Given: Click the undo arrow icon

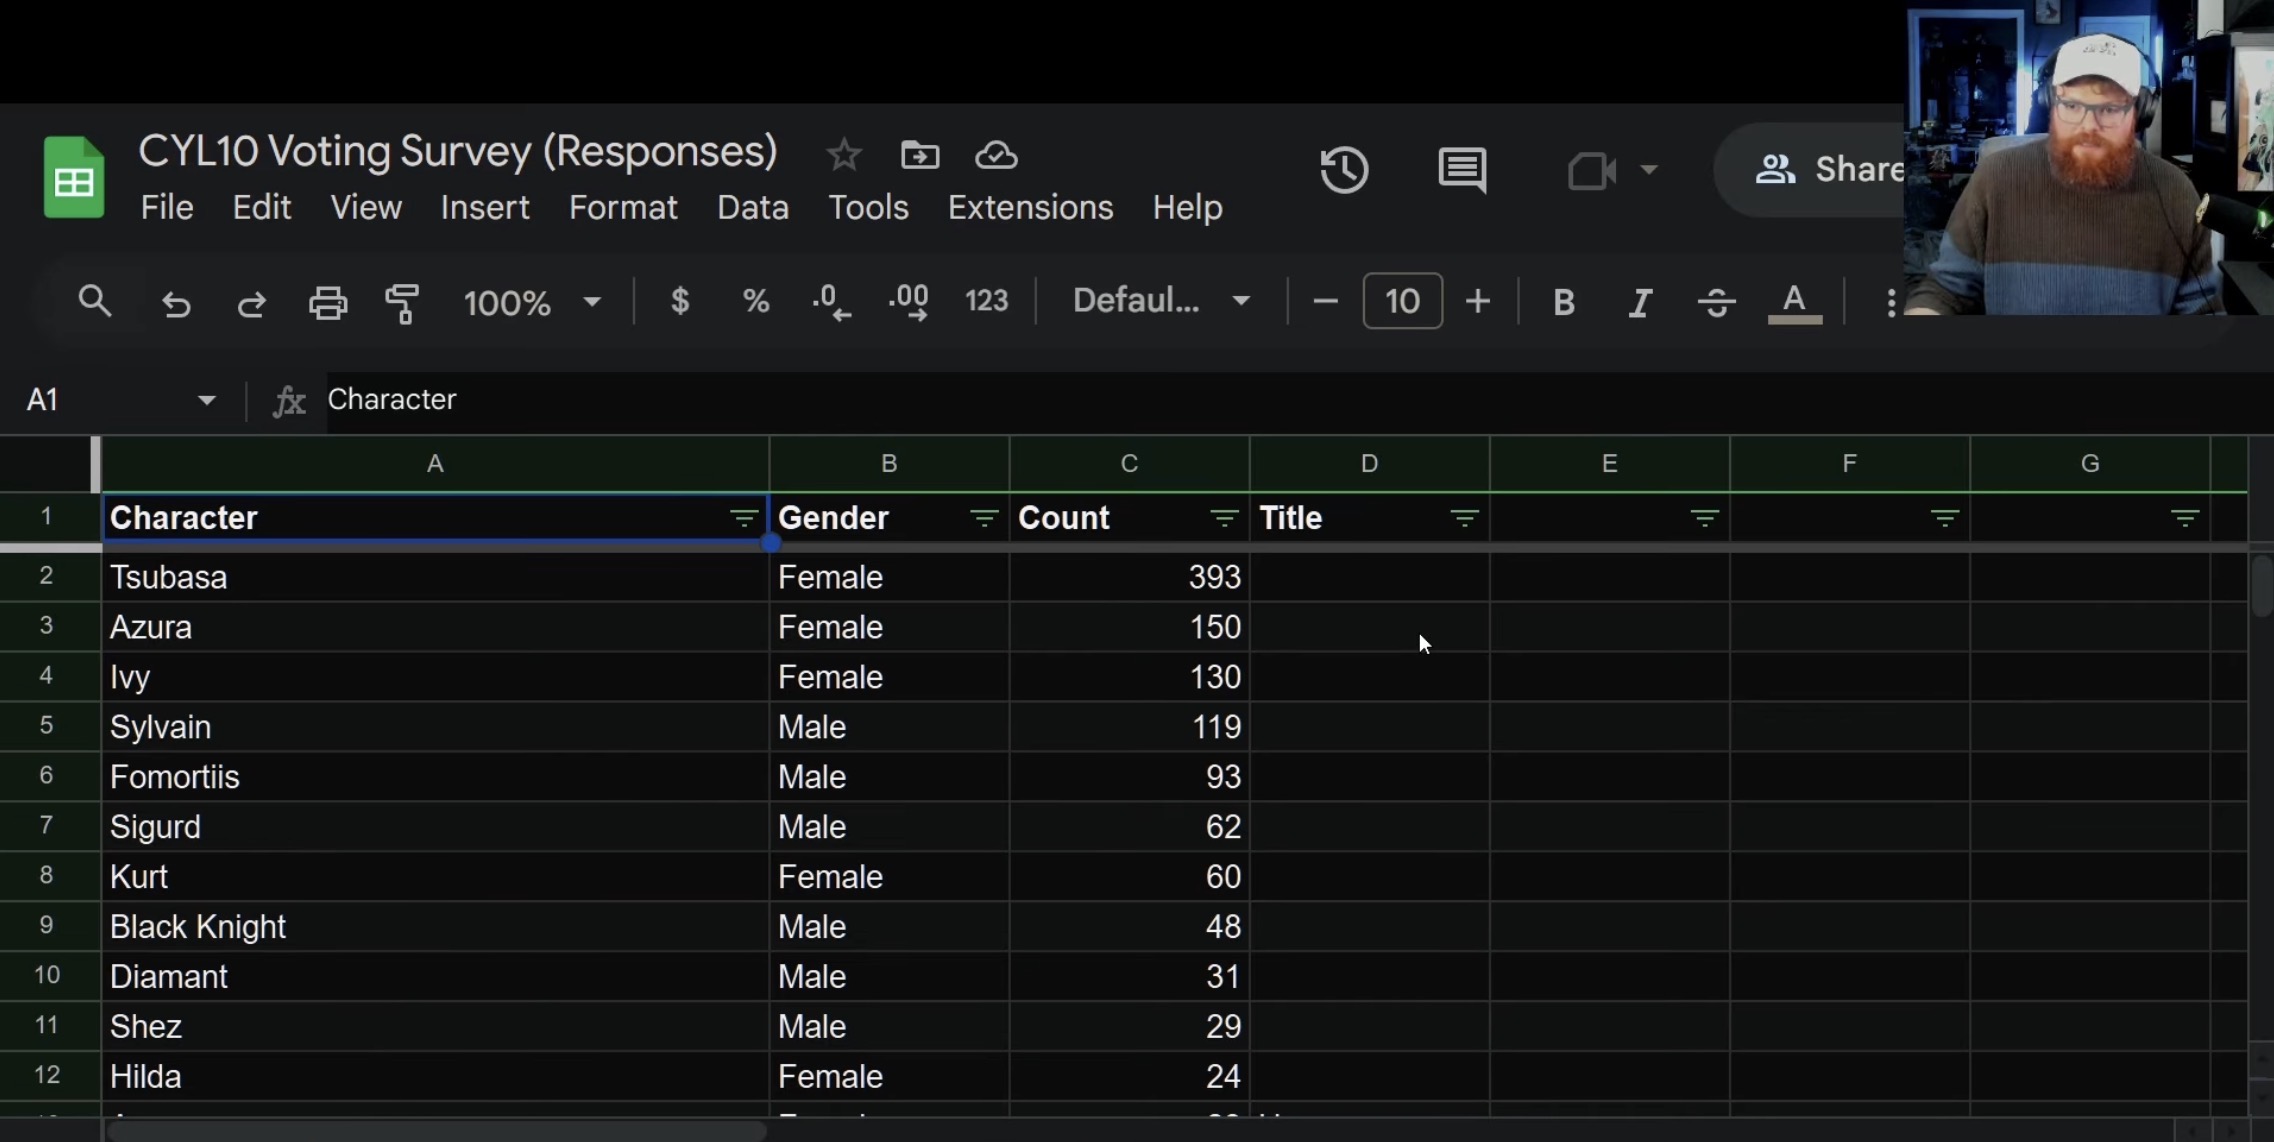Looking at the screenshot, I should click(176, 302).
